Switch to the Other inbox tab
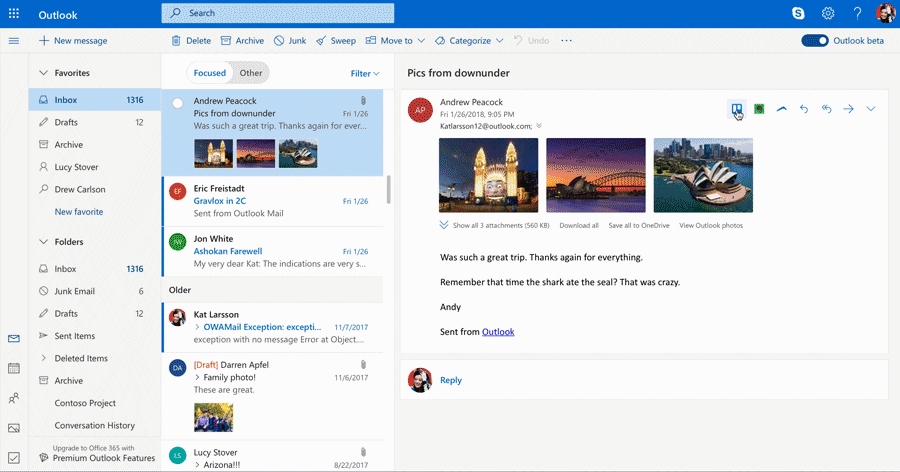Image resolution: width=900 pixels, height=472 pixels. (x=251, y=73)
